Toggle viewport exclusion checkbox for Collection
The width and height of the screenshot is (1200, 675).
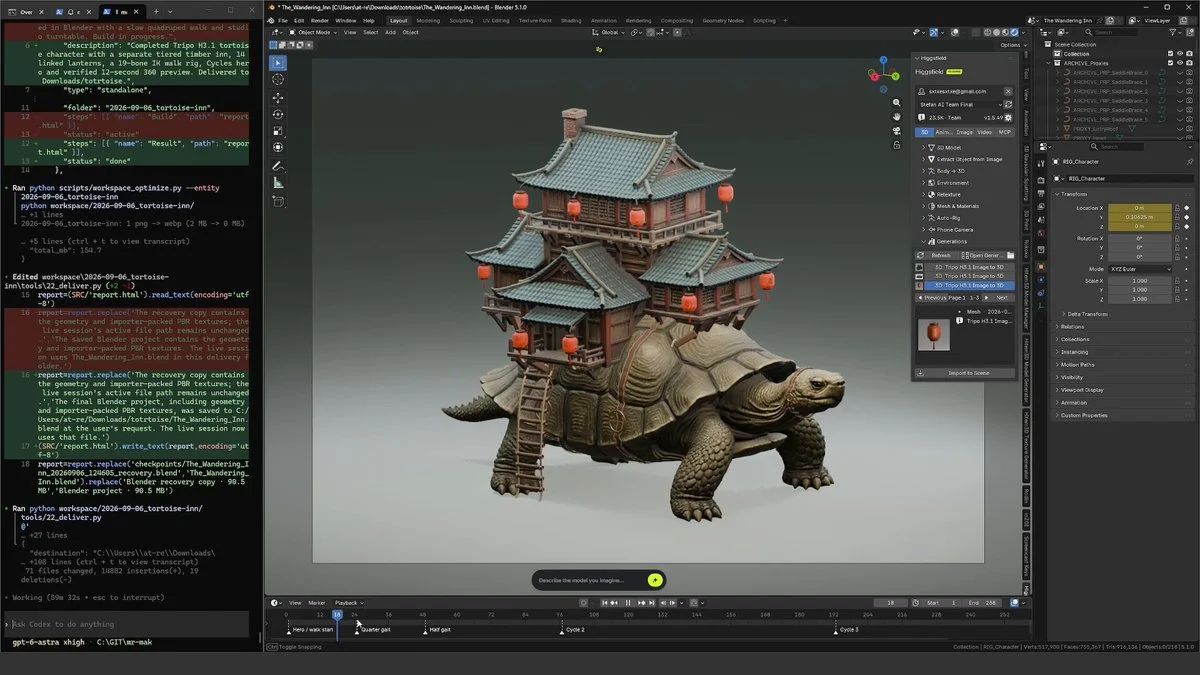coord(1170,54)
